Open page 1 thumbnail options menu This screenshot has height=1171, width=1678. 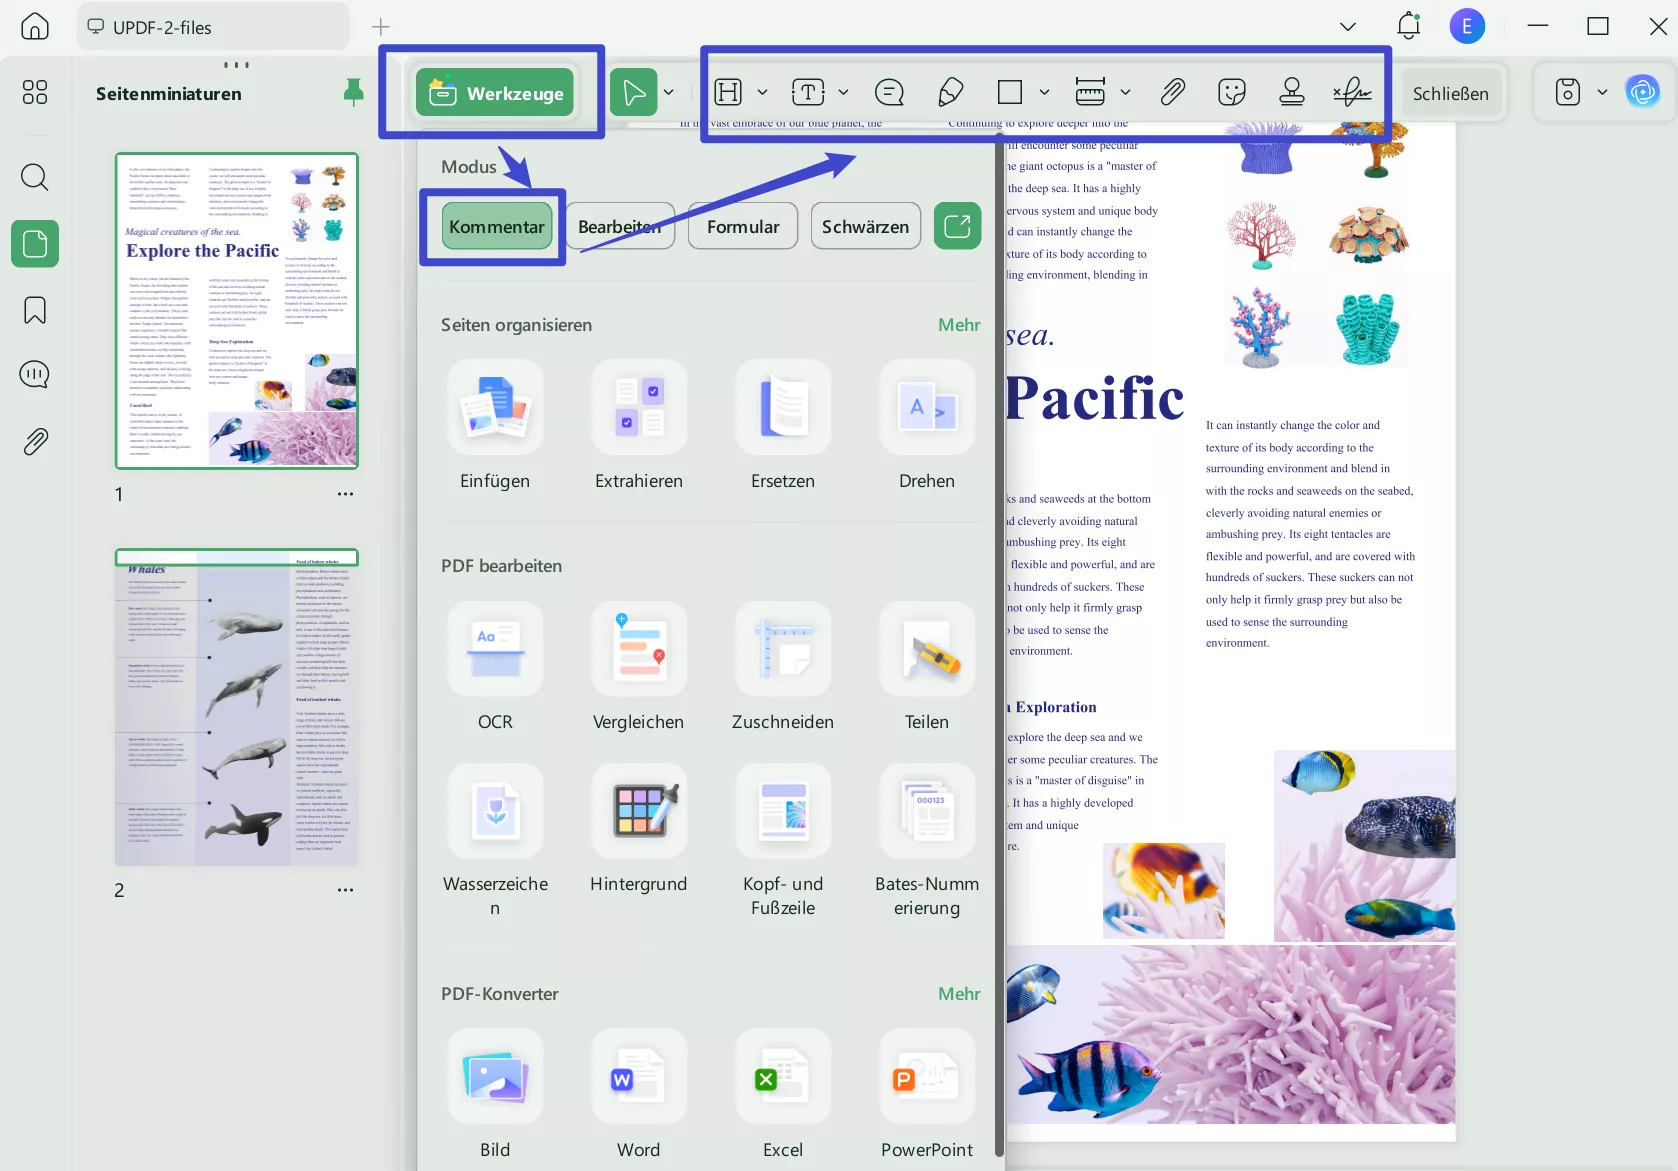(345, 494)
